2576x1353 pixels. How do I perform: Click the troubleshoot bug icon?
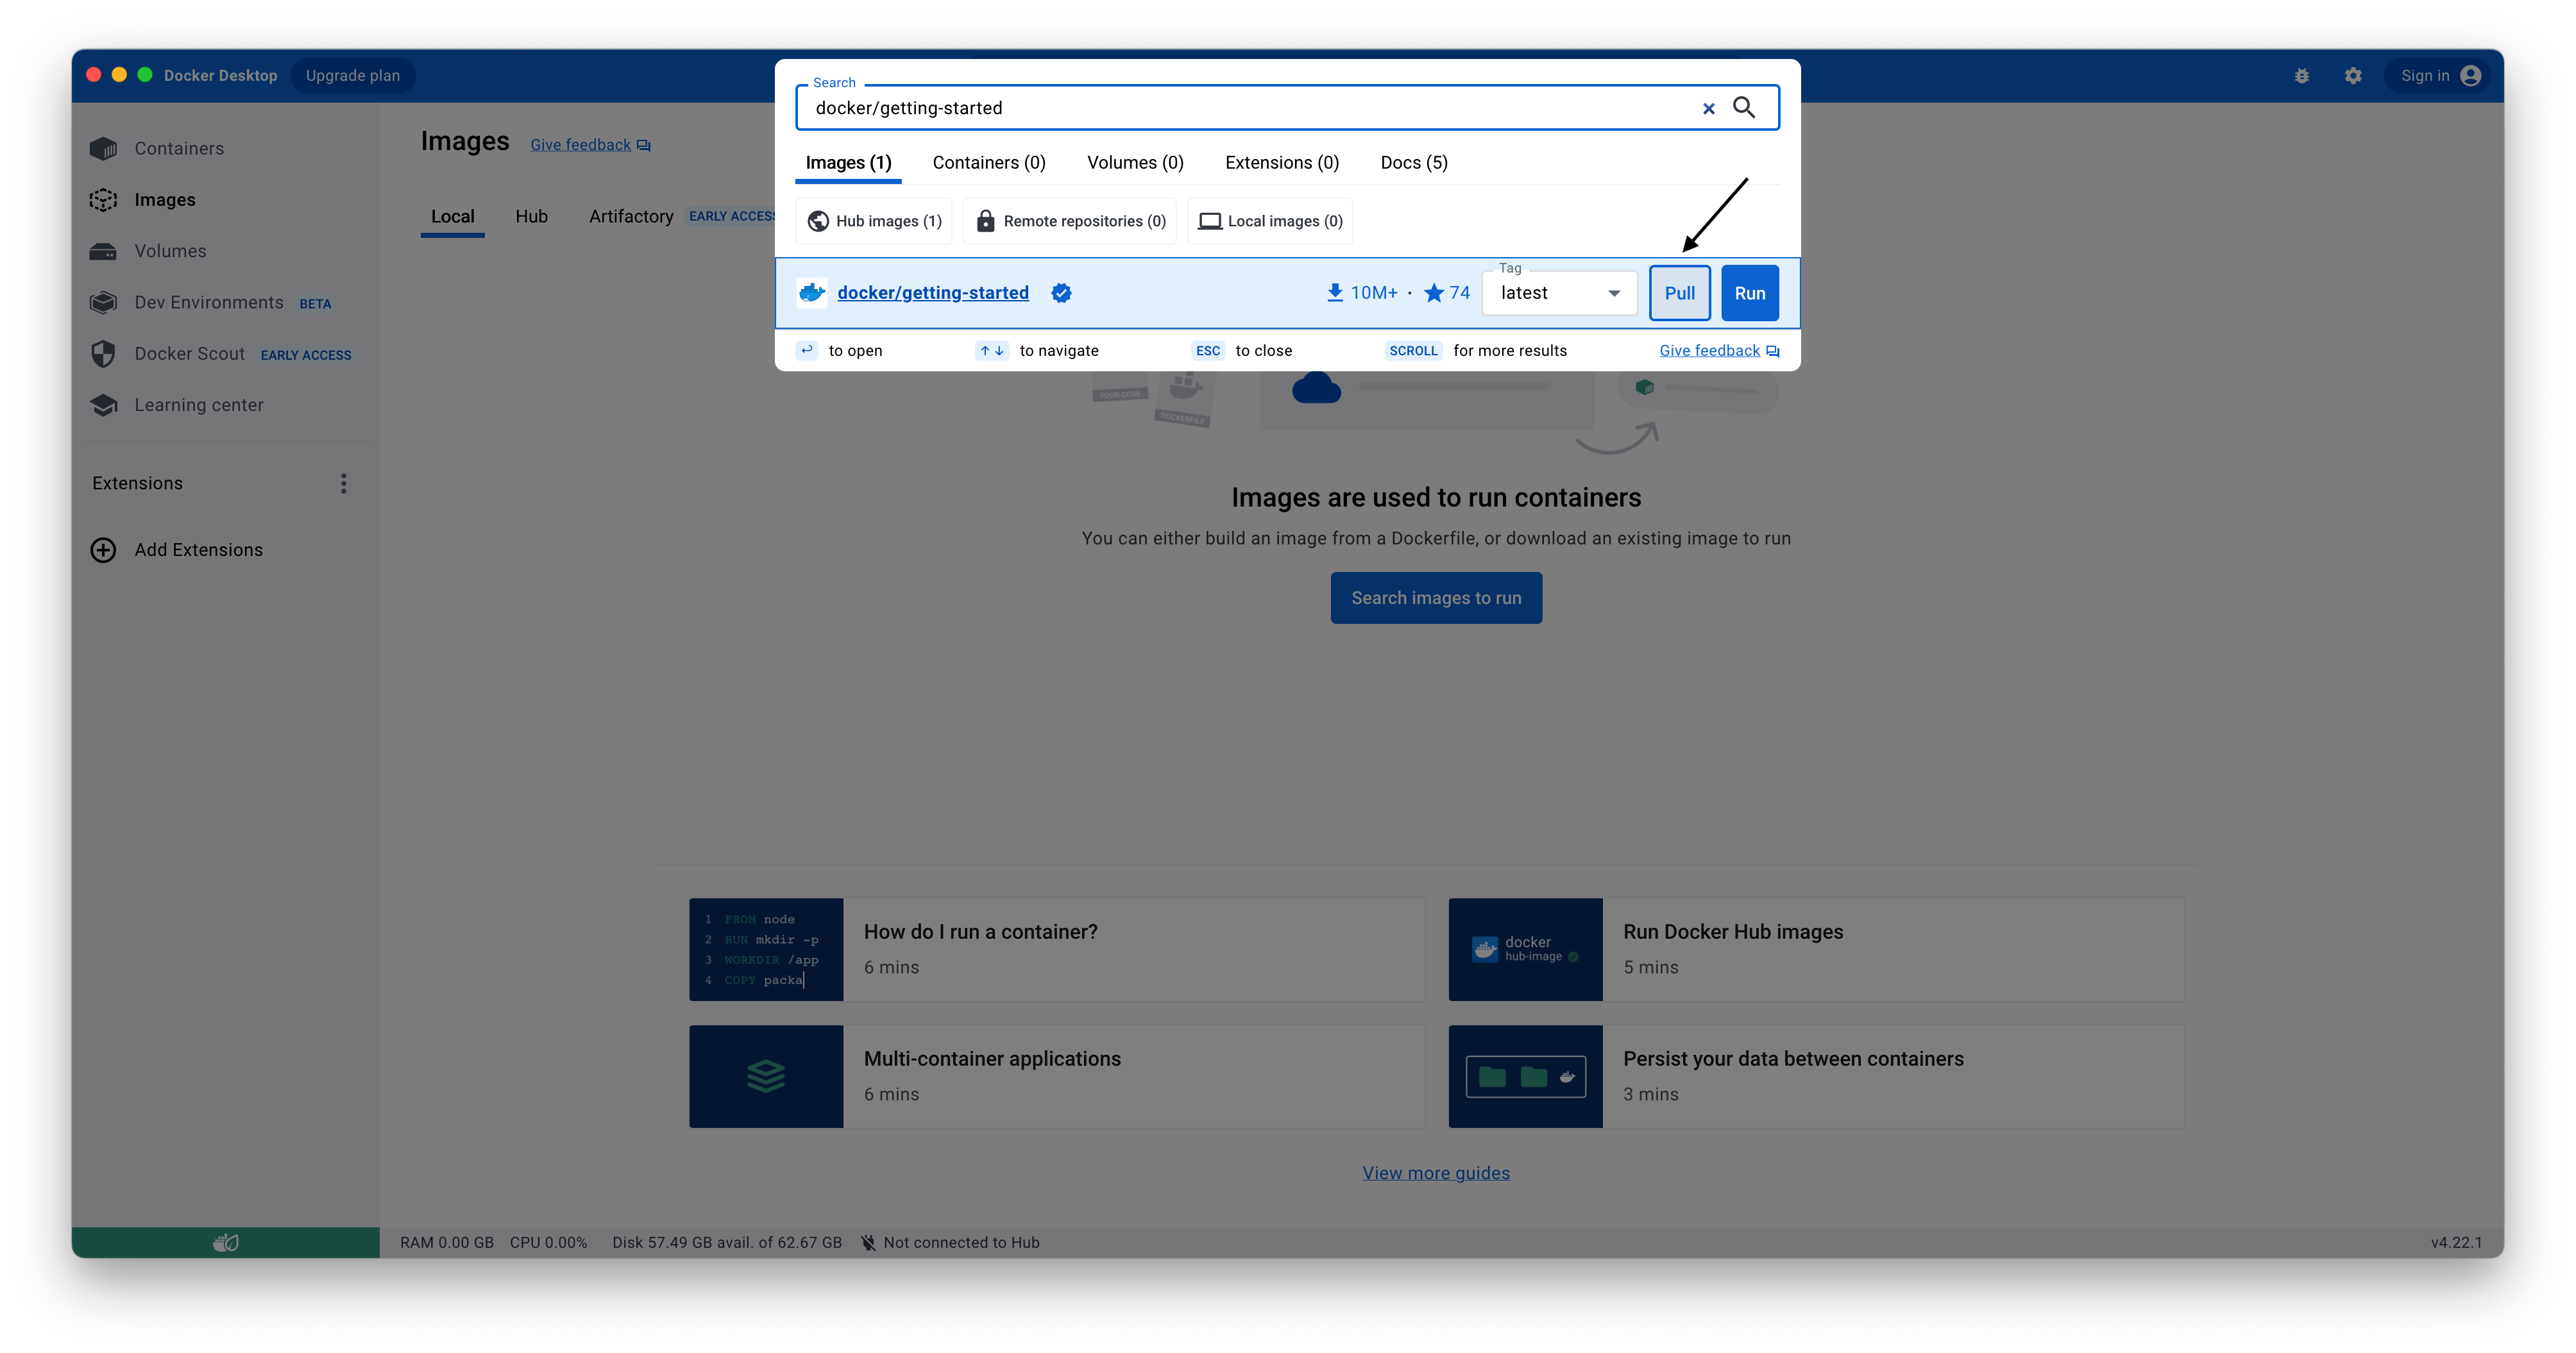click(2301, 76)
